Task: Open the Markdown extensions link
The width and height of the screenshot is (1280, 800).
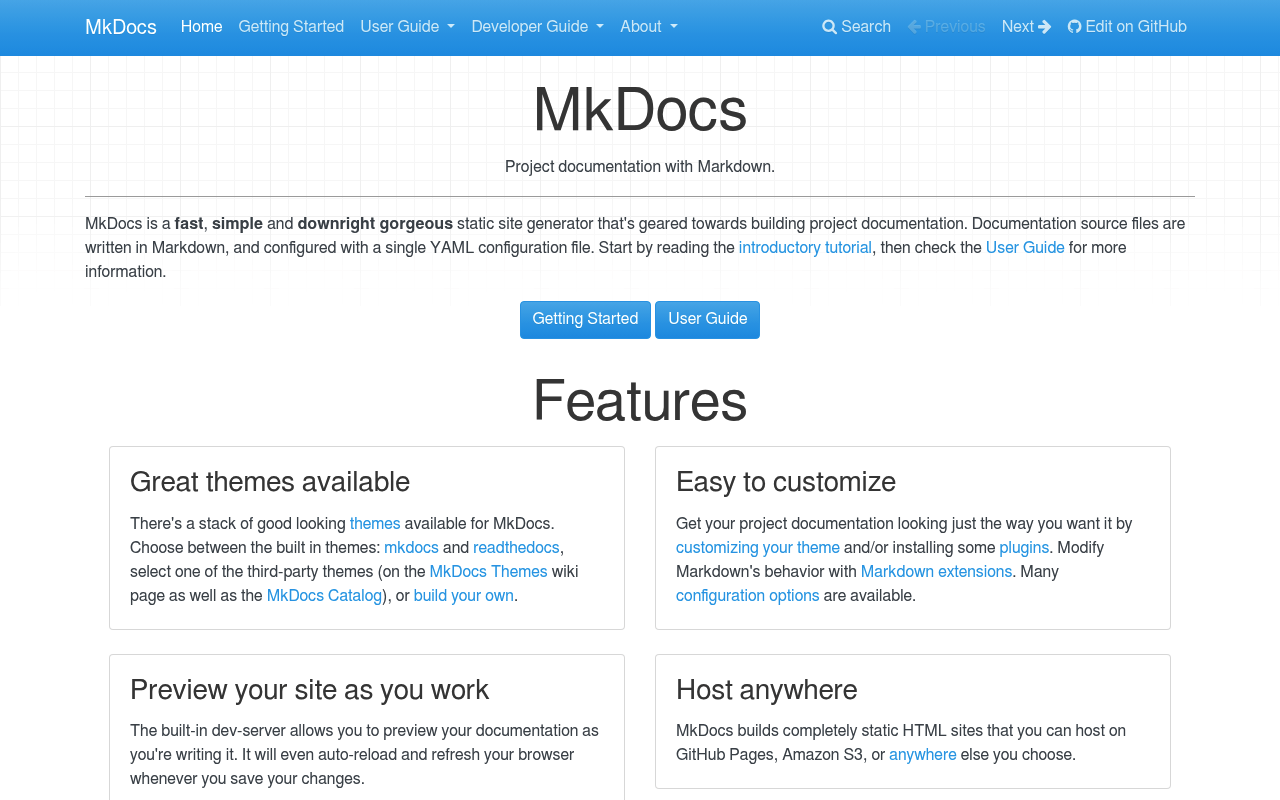Action: click(x=936, y=572)
